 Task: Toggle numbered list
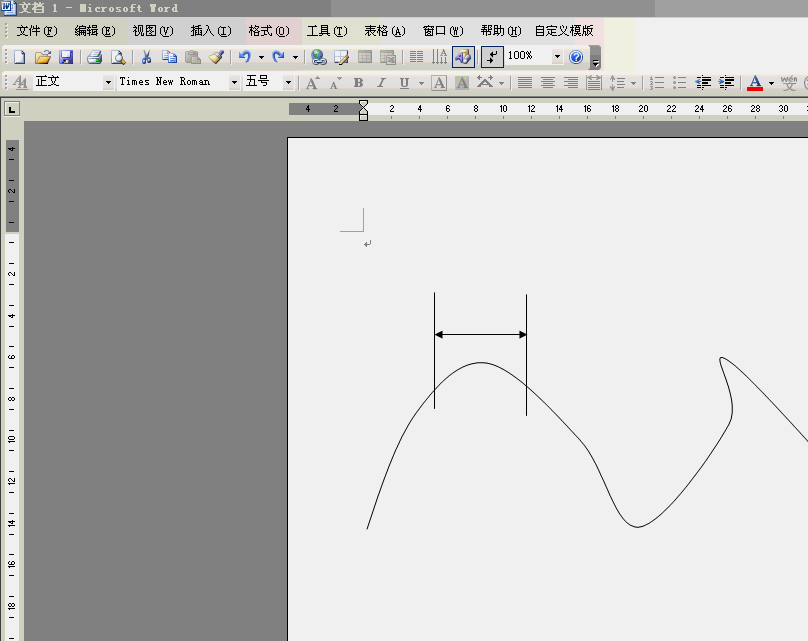point(657,83)
